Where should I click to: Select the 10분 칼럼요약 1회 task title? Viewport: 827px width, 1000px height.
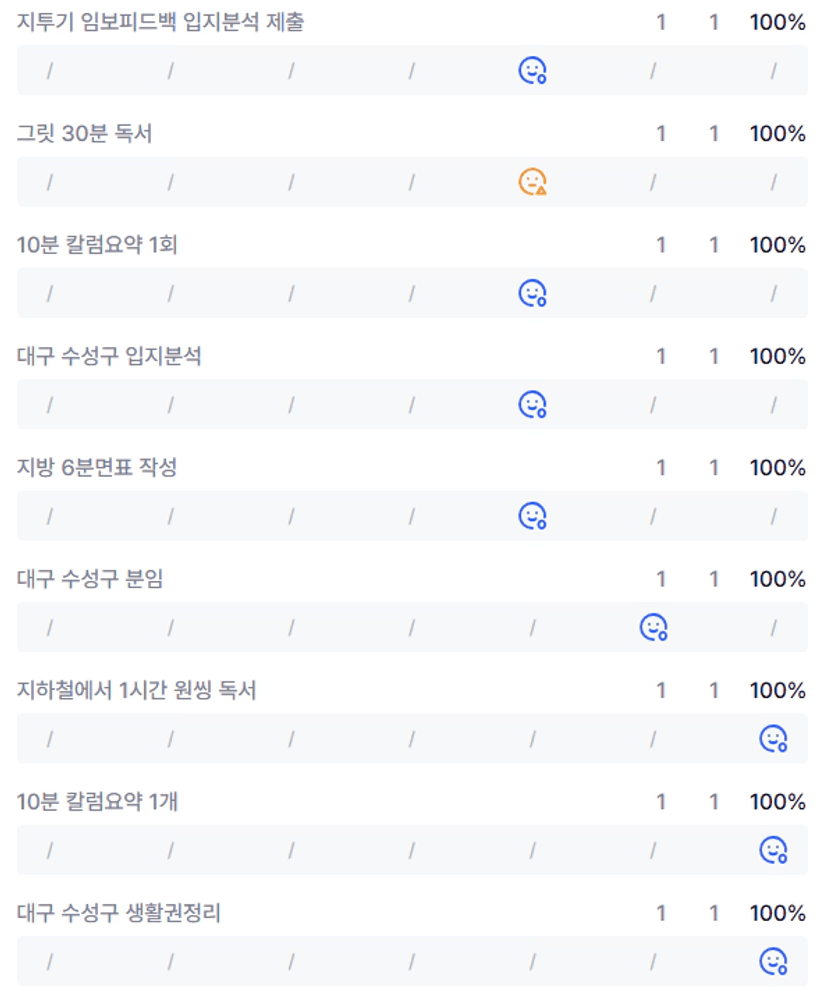pos(98,245)
